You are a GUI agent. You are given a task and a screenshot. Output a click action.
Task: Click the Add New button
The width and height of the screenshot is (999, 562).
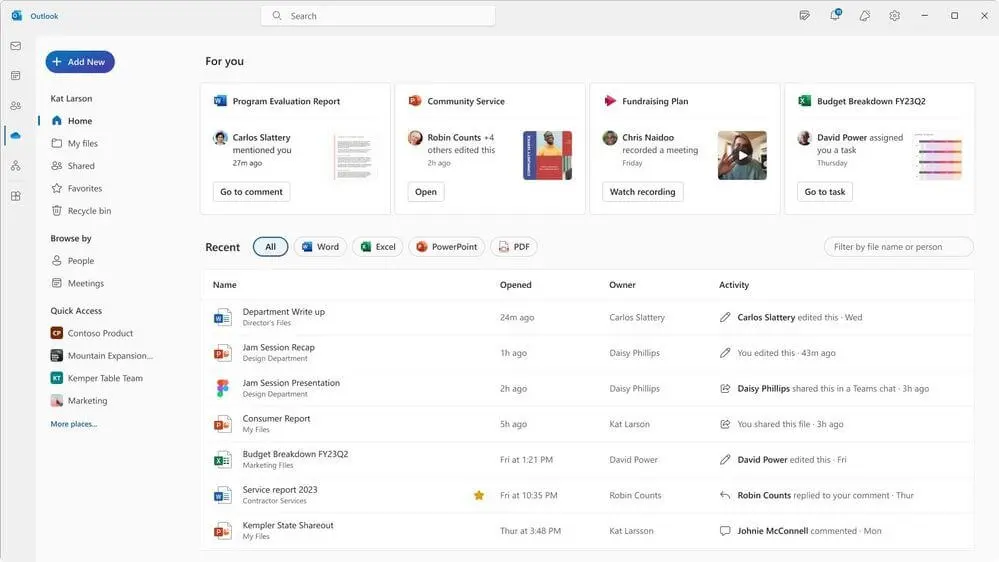[80, 62]
